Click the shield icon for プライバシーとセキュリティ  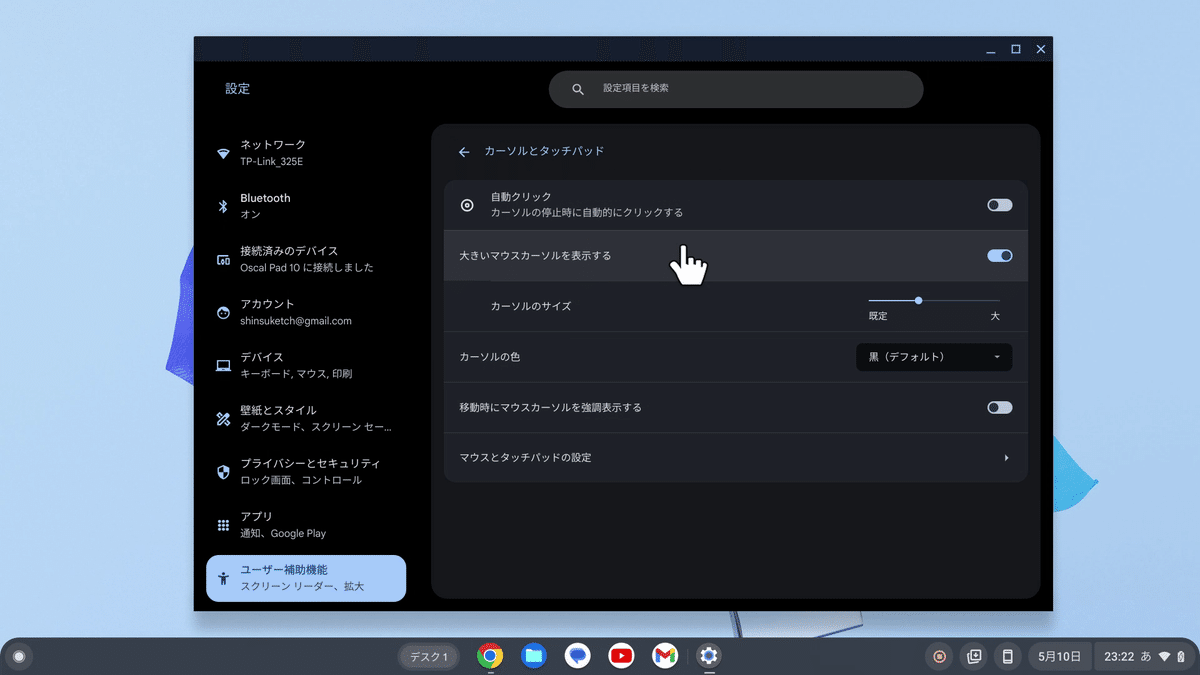[x=223, y=472]
